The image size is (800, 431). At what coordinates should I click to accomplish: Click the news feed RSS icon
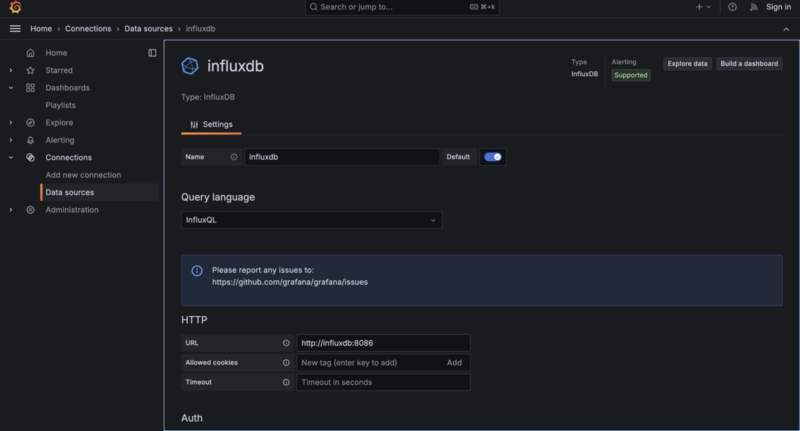coord(754,7)
